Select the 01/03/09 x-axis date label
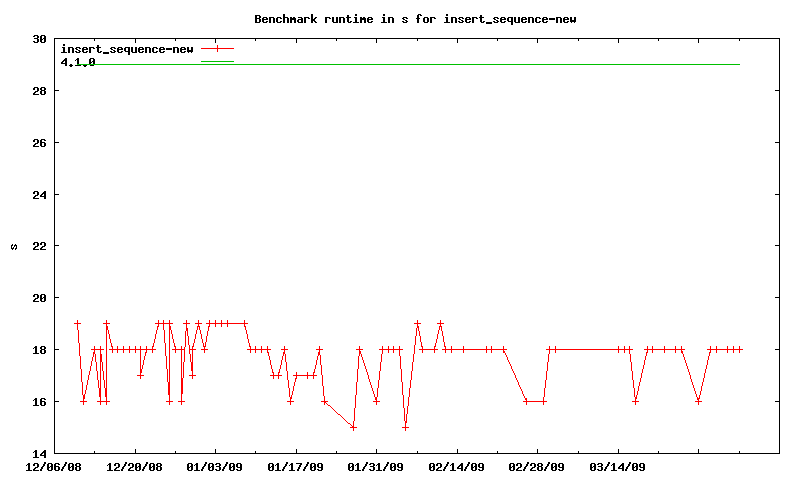Image resolution: width=800 pixels, height=480 pixels. 215,467
